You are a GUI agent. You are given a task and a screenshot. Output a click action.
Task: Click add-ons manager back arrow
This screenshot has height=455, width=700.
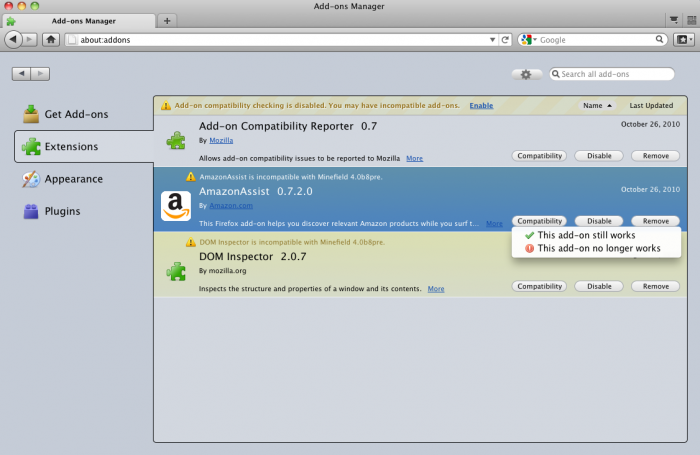tap(21, 74)
